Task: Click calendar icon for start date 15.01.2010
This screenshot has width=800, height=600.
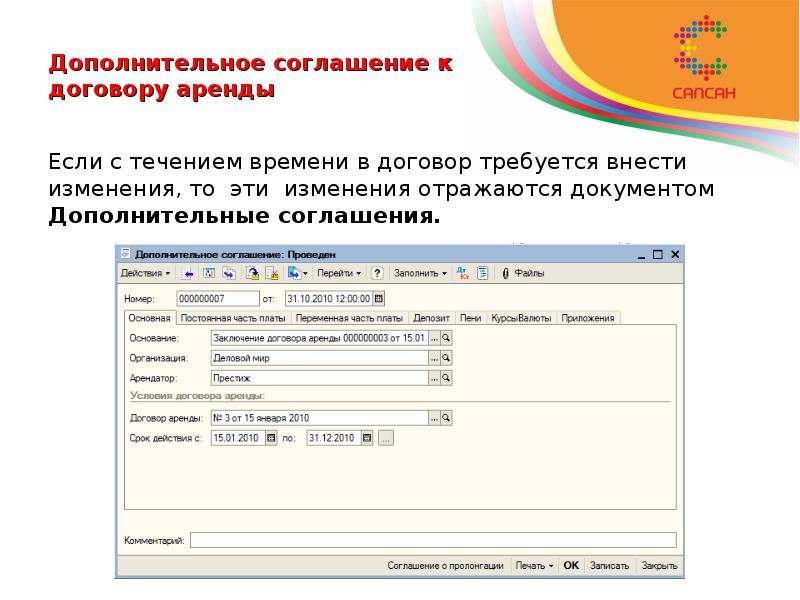Action: pyautogui.click(x=269, y=438)
